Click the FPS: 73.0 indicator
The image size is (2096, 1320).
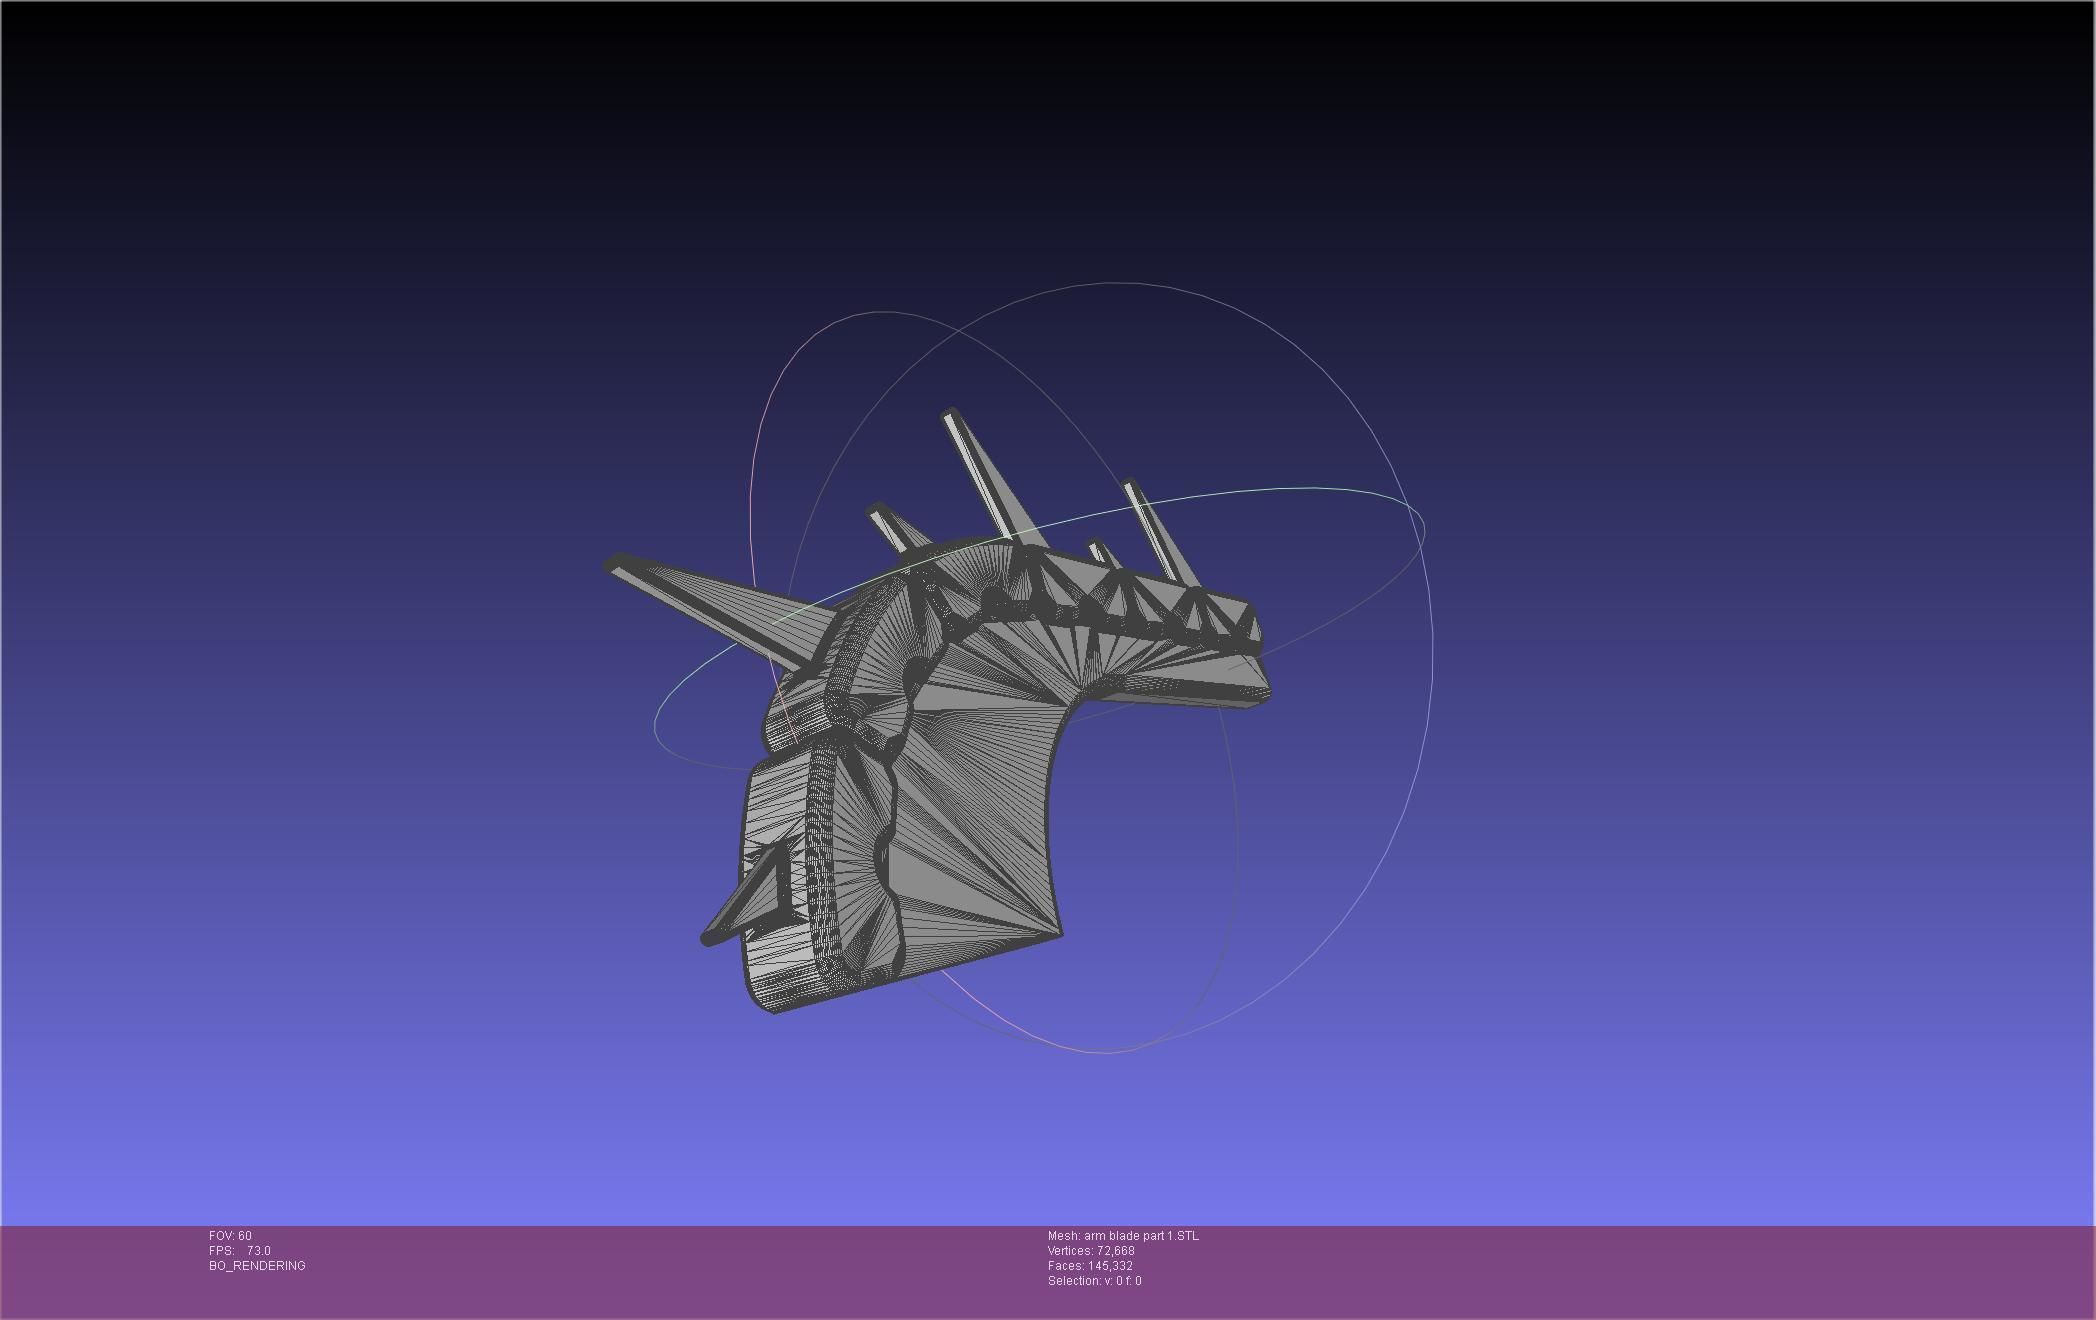click(240, 1251)
